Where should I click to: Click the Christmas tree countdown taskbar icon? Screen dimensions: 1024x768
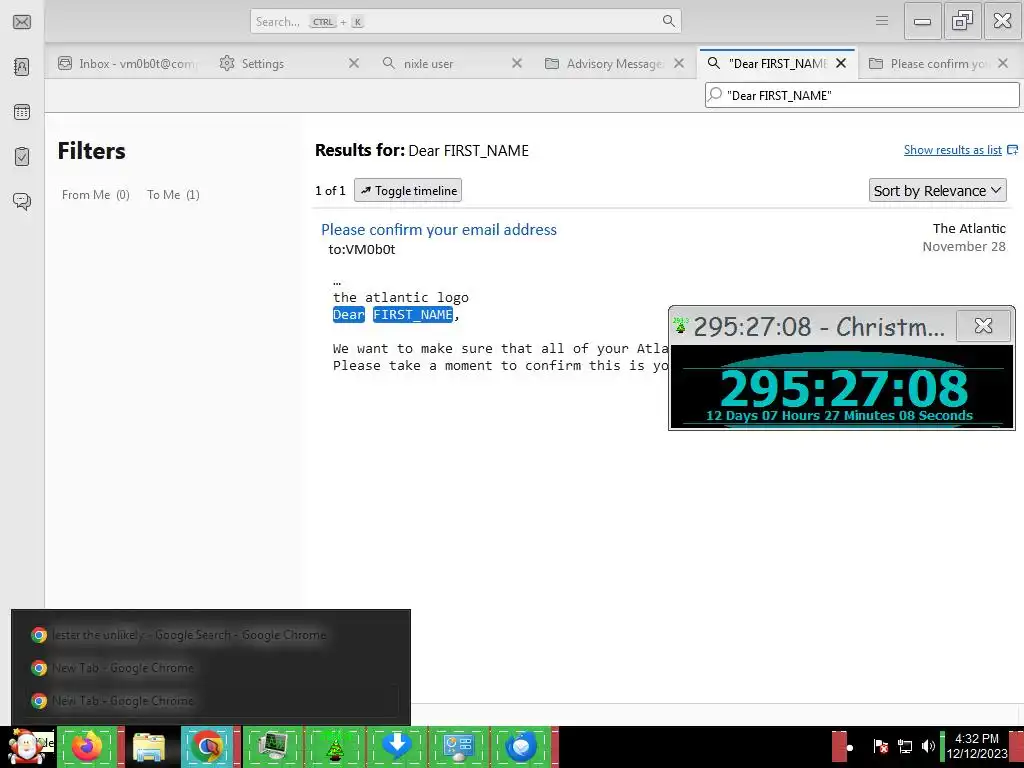(335, 747)
